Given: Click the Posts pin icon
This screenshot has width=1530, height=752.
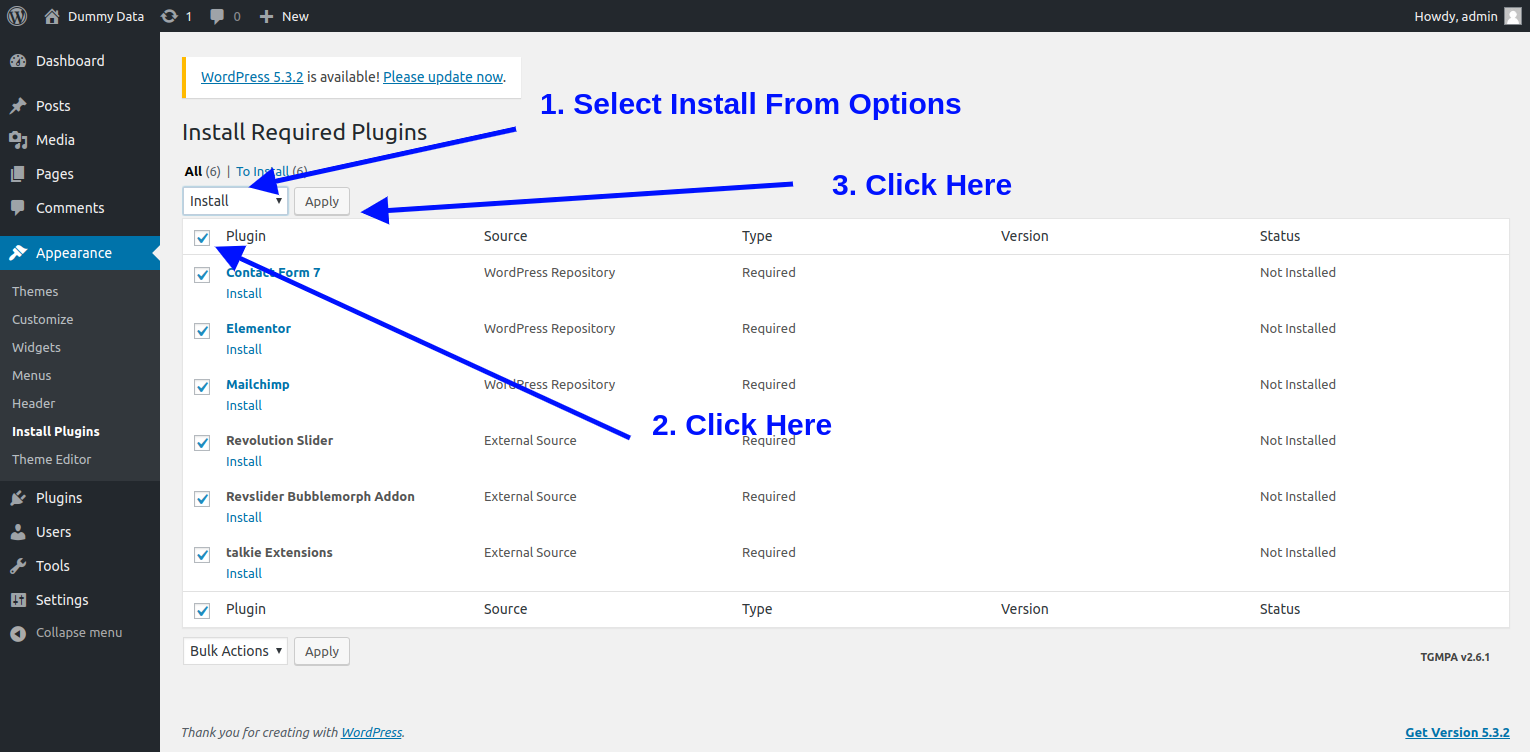Looking at the screenshot, I should click(18, 106).
